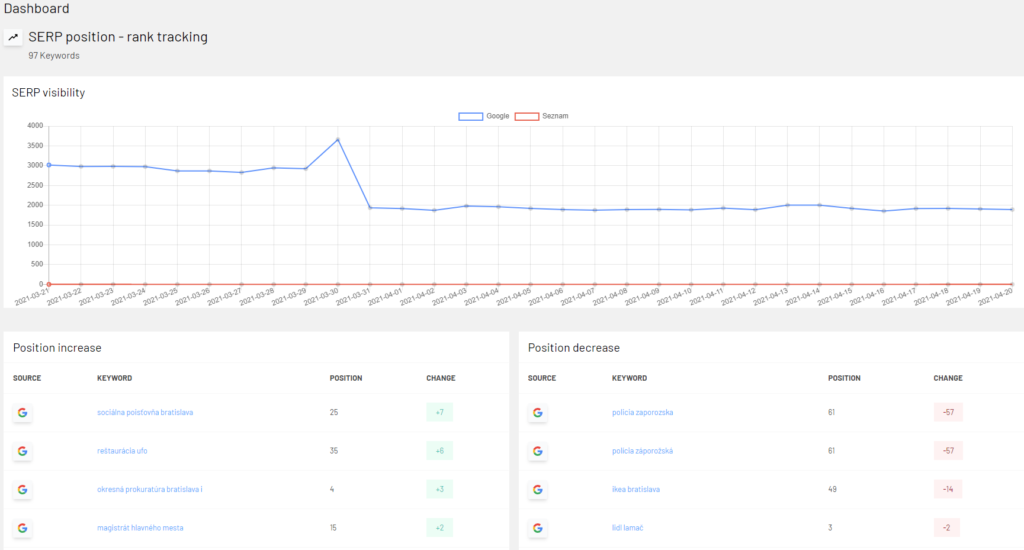Click the 97 Keywords label

[x=54, y=56]
